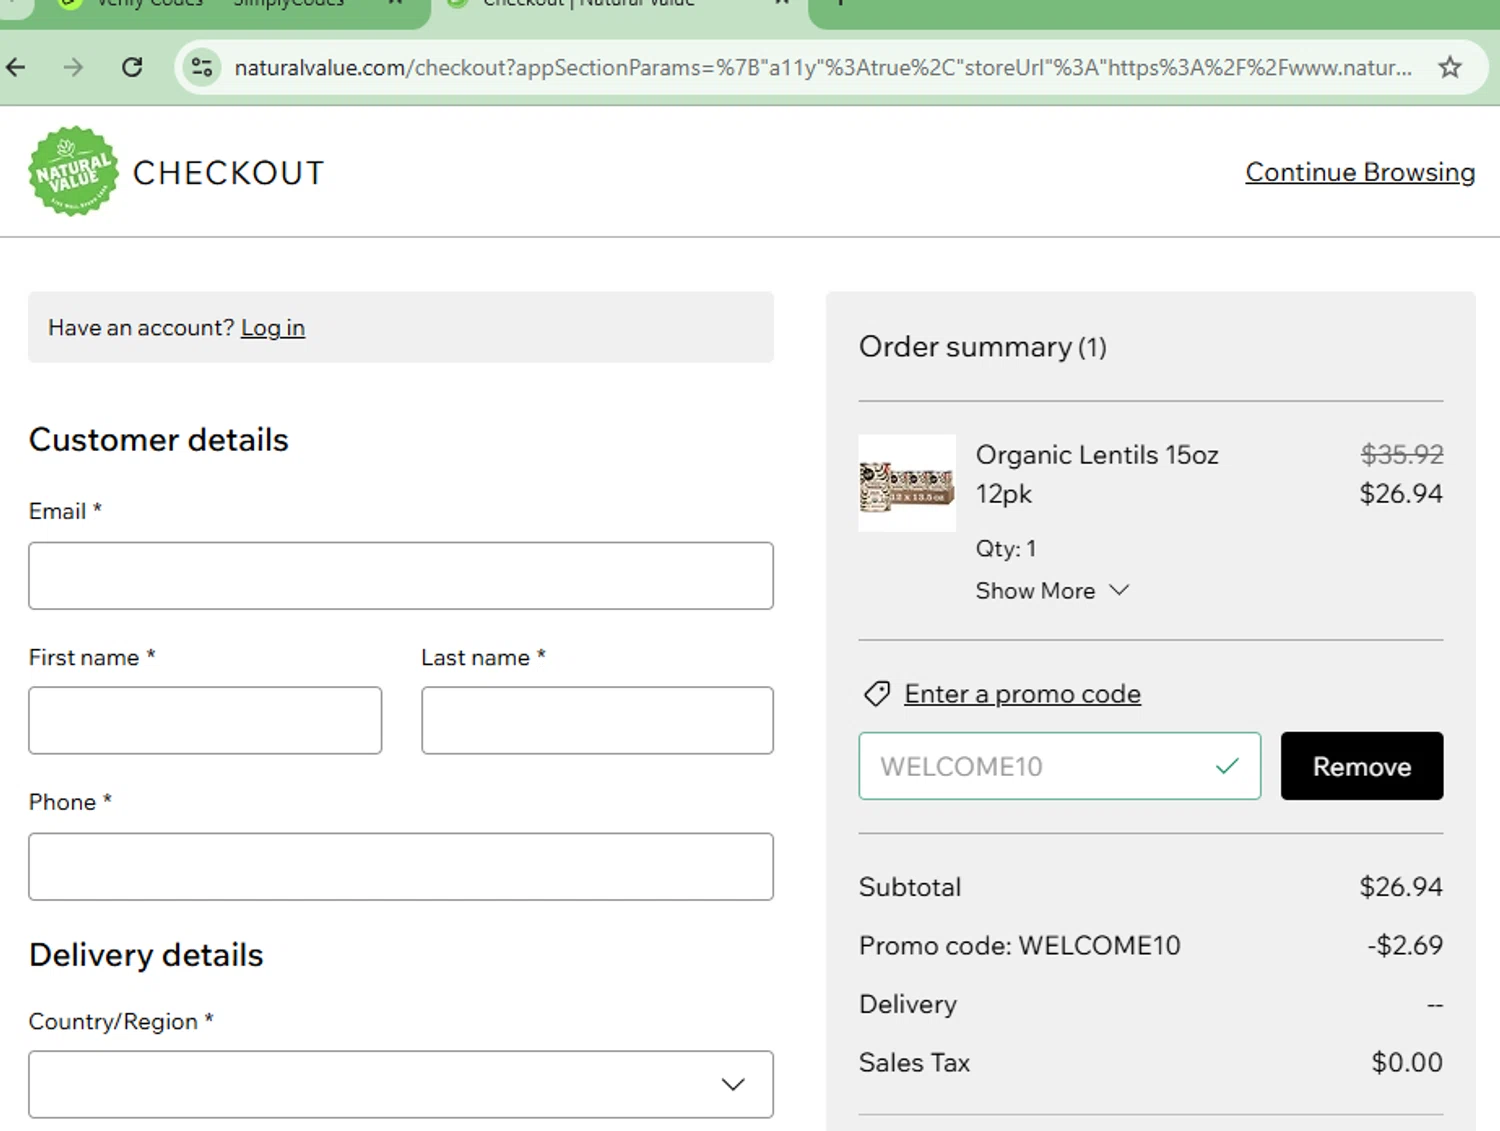The height and width of the screenshot is (1131, 1500).
Task: Click the -$2.69 promo discount amount
Action: 1405,945
